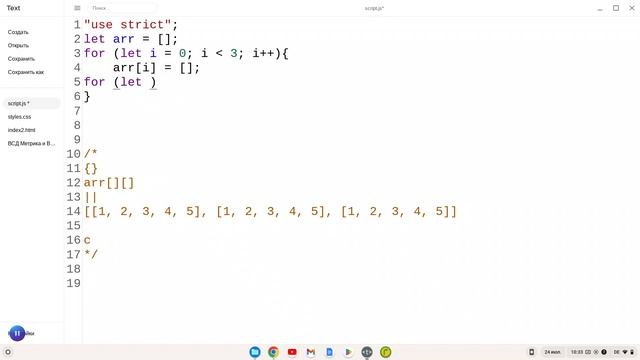
Task: Click line 2 let arr = []
Action: pyautogui.click(x=131, y=39)
